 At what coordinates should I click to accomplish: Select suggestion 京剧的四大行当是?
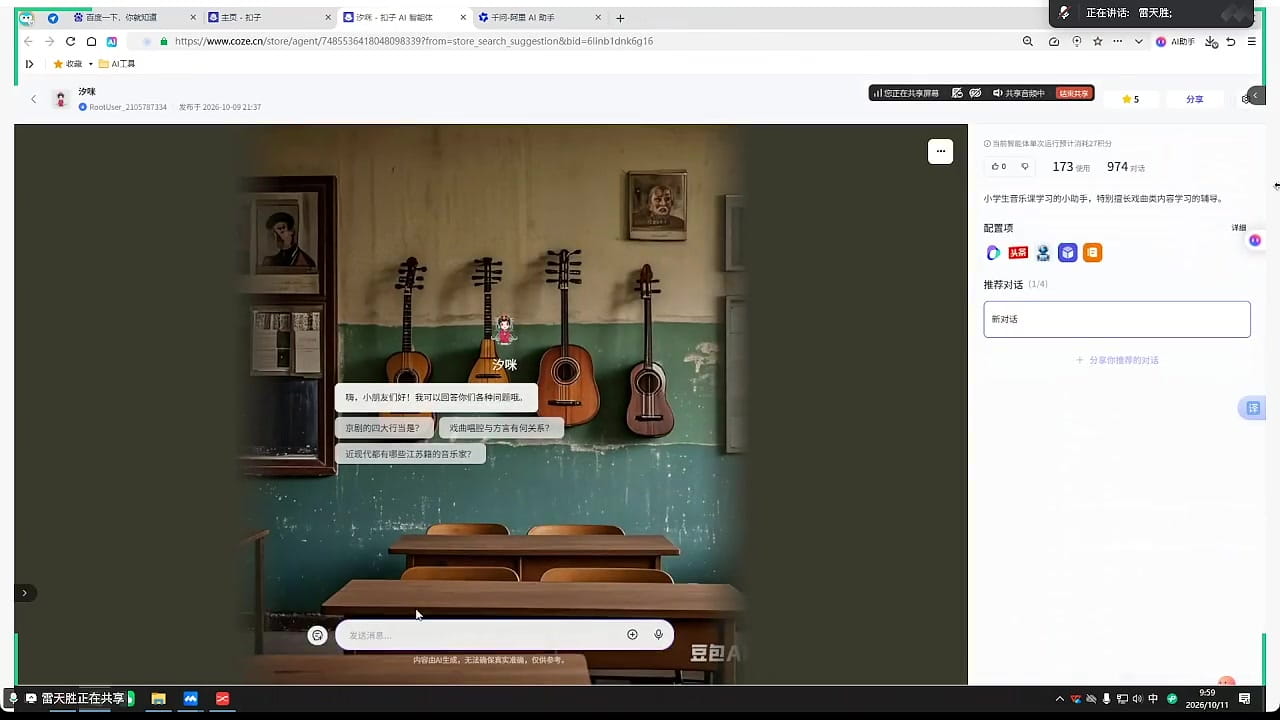[x=383, y=428]
